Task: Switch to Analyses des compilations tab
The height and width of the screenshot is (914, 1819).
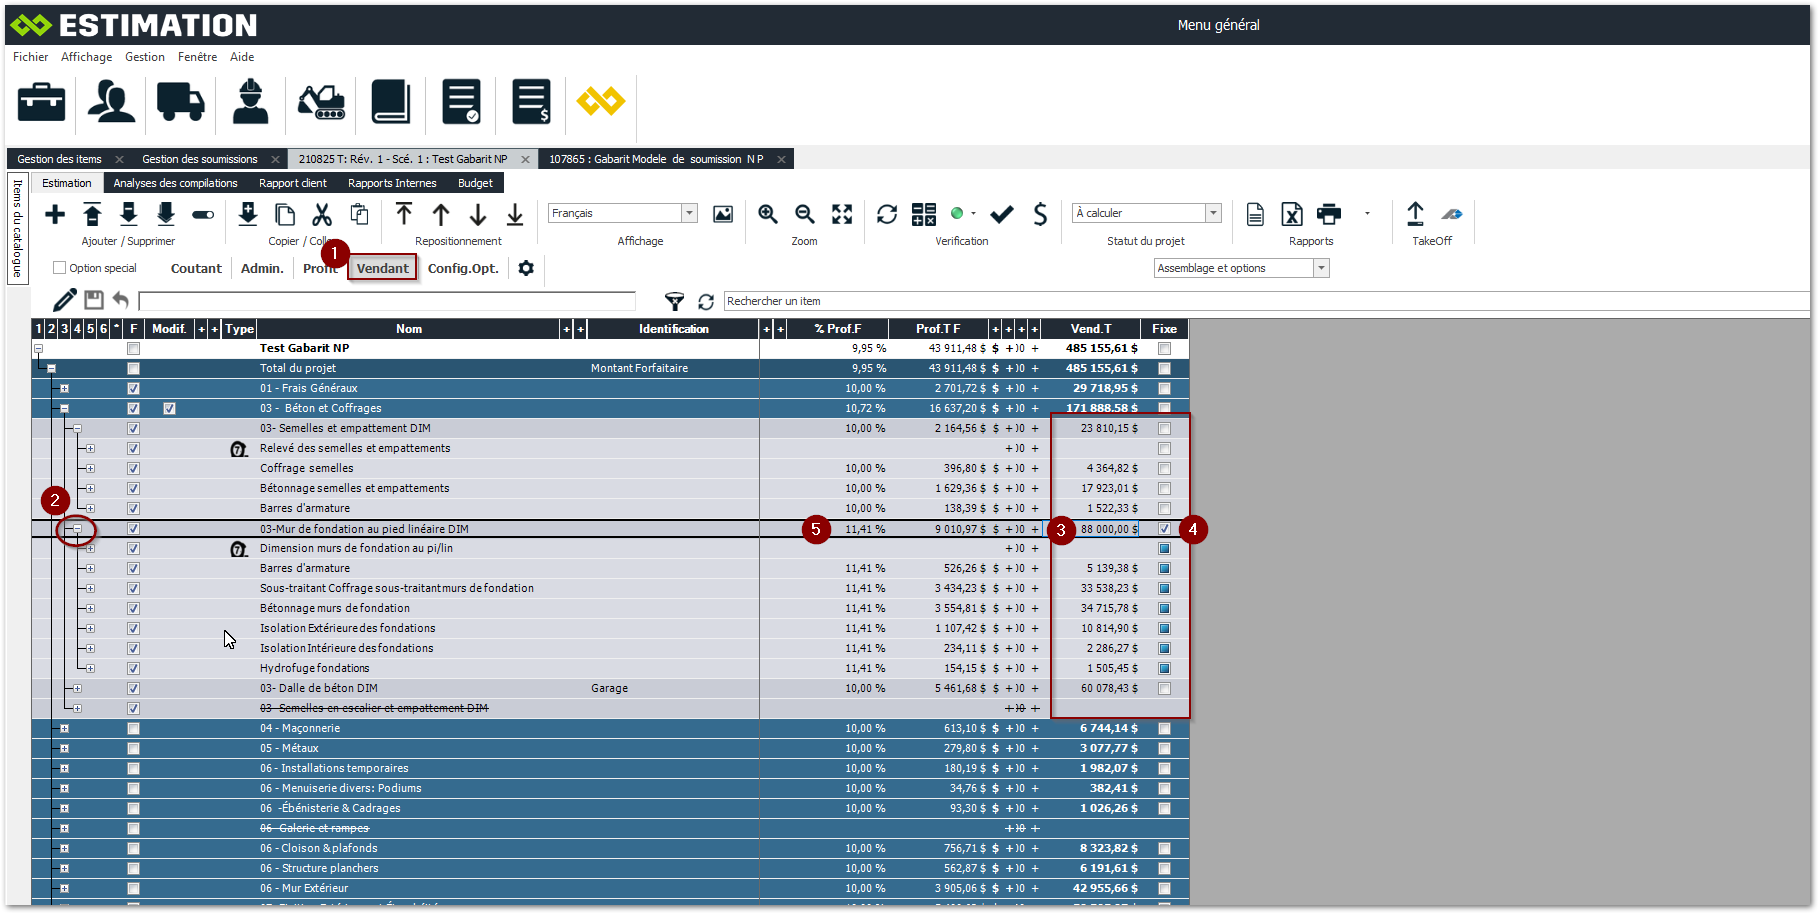Action: click(x=175, y=183)
